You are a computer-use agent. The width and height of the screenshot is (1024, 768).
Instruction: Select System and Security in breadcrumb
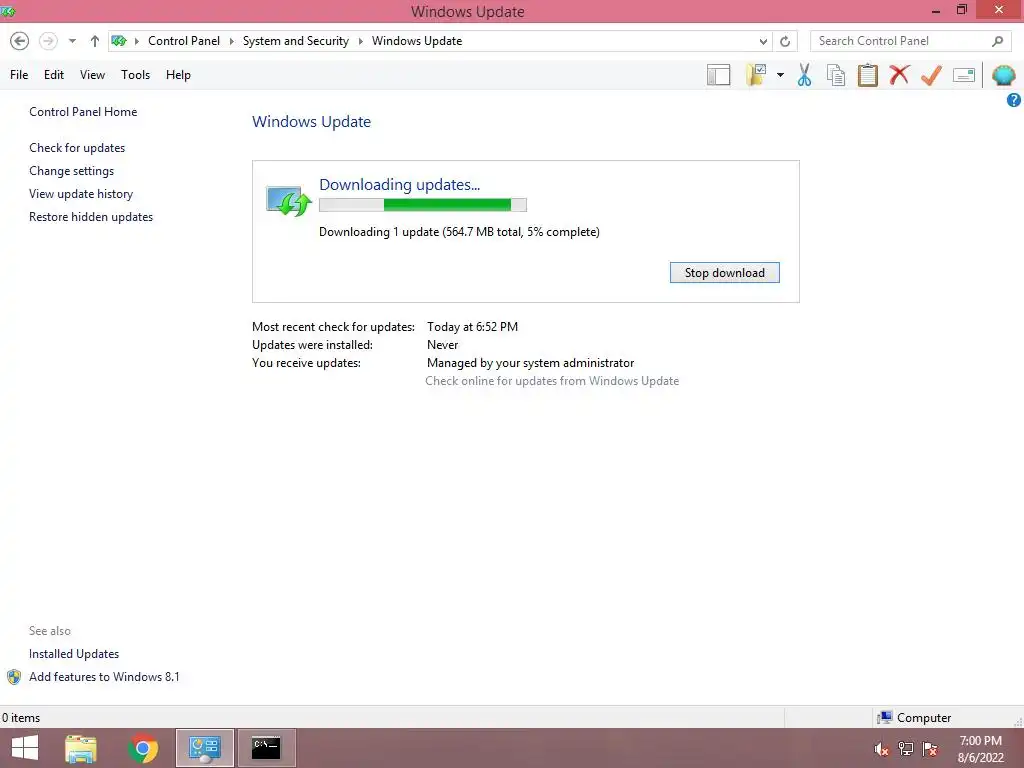[x=296, y=41]
